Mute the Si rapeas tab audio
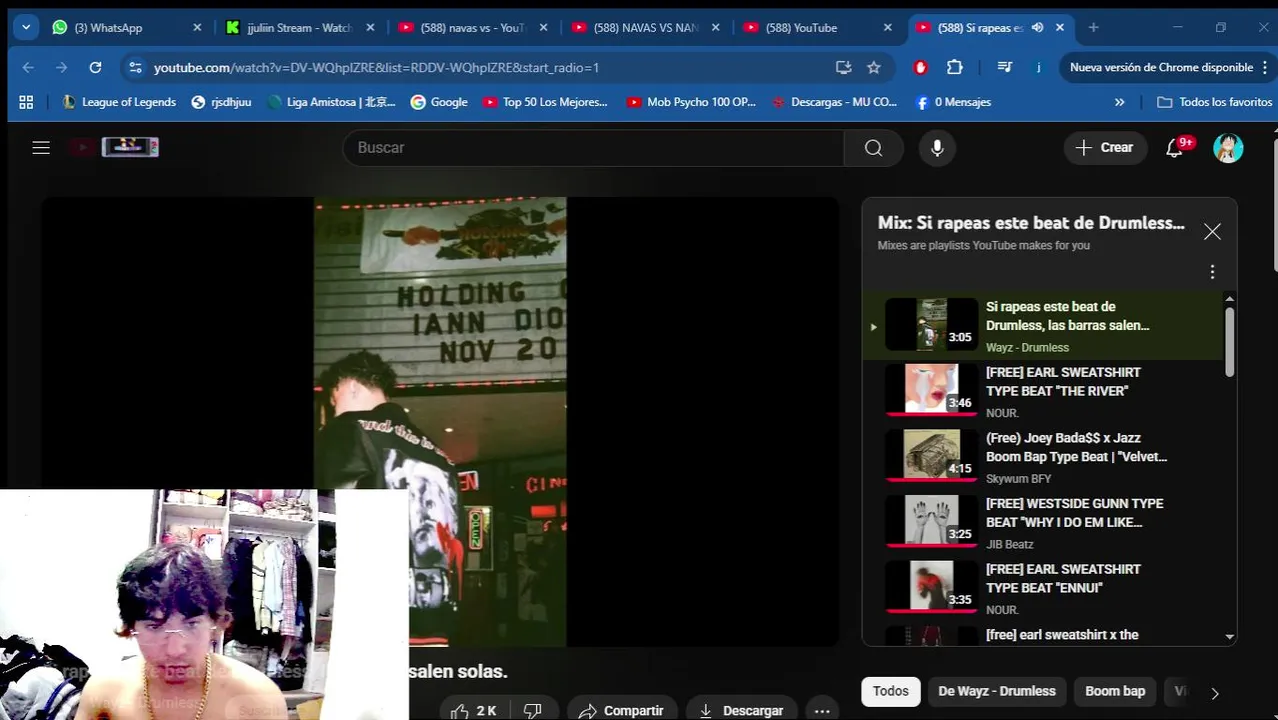This screenshot has height=720, width=1278. [x=1037, y=28]
